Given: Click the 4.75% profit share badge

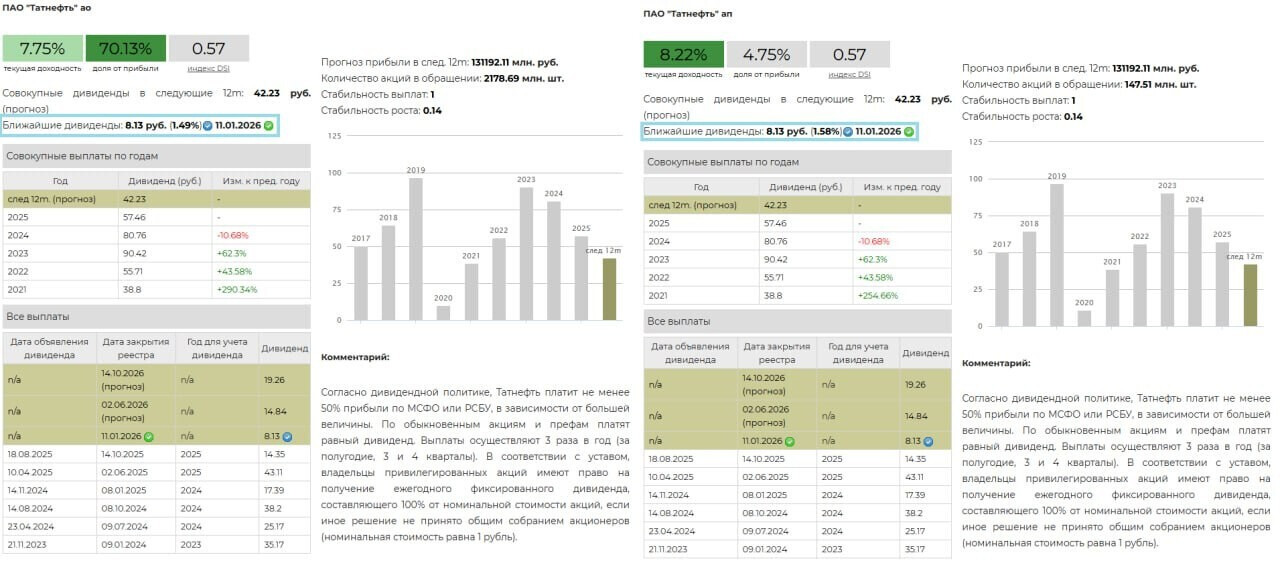Looking at the screenshot, I should click(766, 54).
